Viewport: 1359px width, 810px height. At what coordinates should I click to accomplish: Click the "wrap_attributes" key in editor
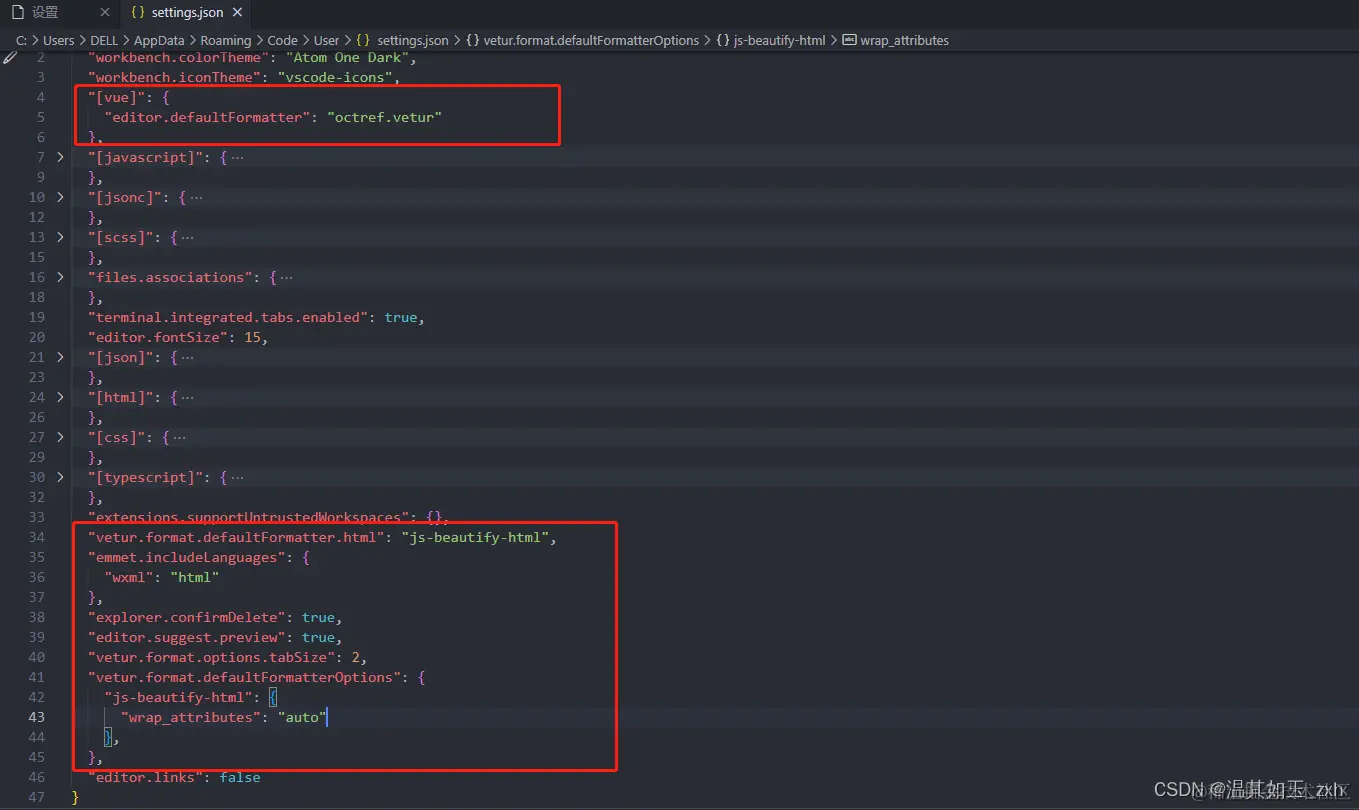pos(190,717)
